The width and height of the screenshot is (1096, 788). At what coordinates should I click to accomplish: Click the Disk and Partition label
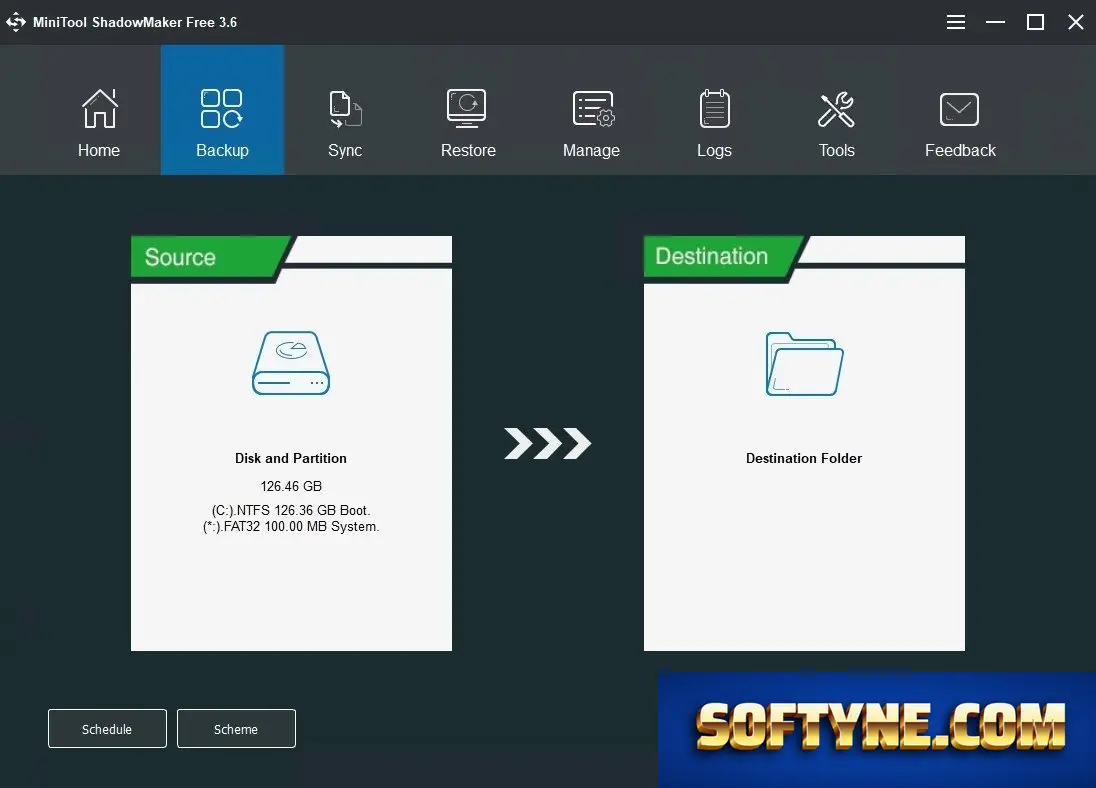291,458
